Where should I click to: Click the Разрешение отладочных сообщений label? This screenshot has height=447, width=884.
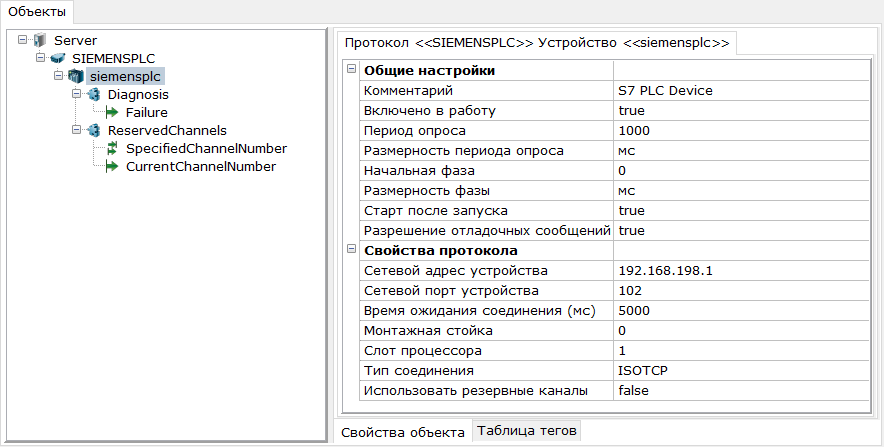point(487,231)
